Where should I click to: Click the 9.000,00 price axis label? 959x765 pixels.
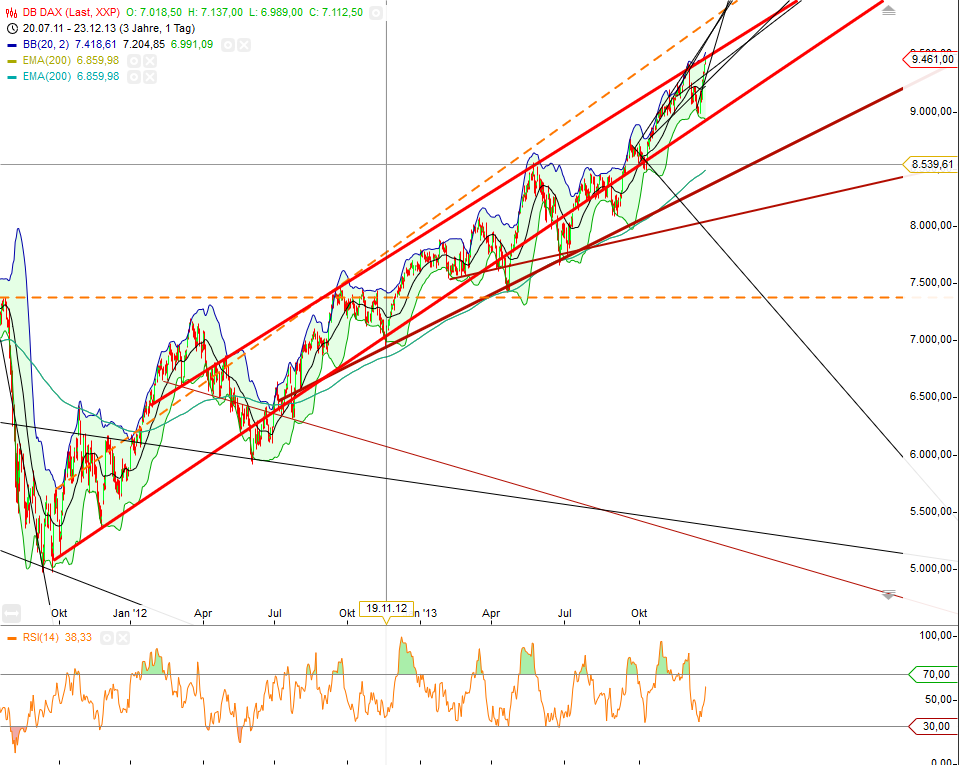pyautogui.click(x=932, y=111)
